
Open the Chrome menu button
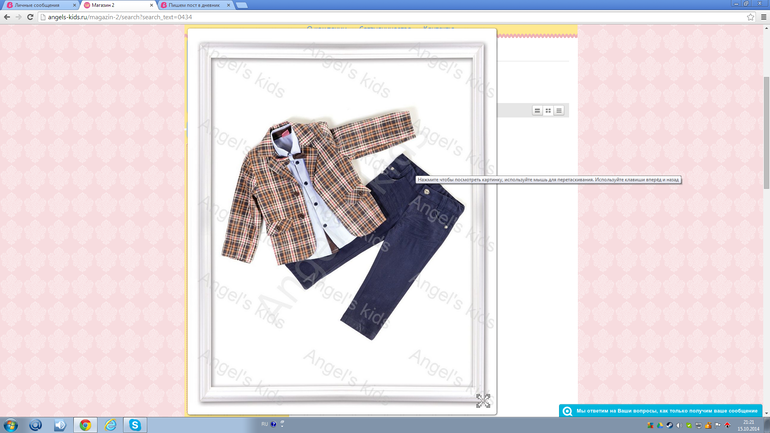(762, 17)
